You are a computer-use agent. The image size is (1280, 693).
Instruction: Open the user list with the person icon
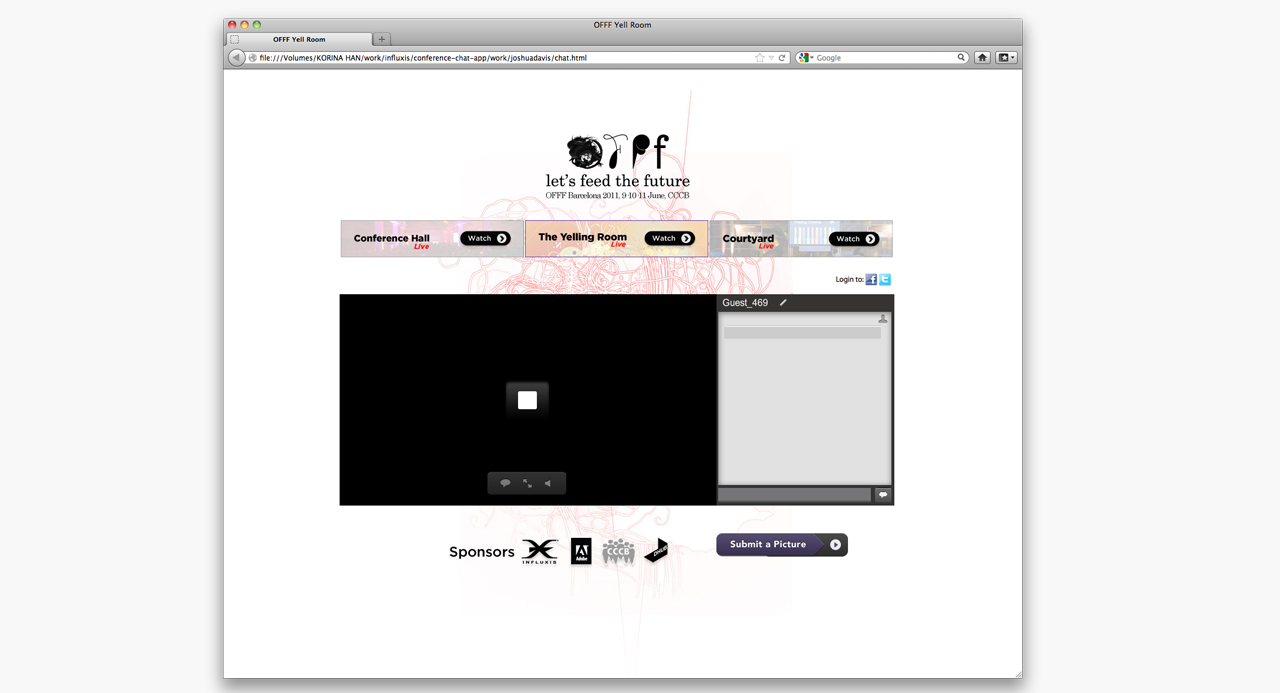pos(883,319)
